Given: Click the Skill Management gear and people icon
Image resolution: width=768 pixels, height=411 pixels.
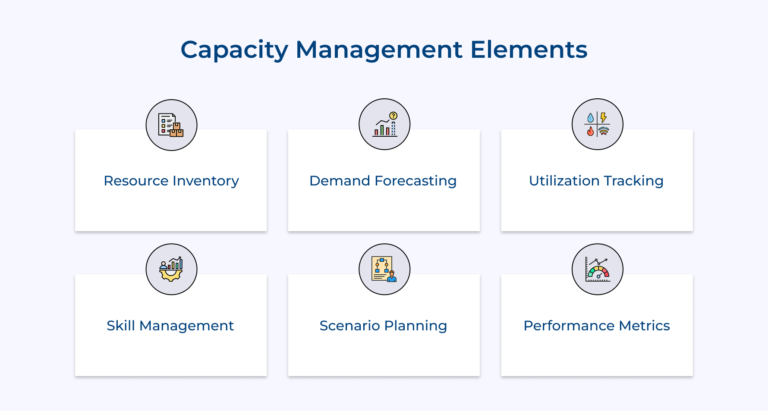Looking at the screenshot, I should [171, 269].
